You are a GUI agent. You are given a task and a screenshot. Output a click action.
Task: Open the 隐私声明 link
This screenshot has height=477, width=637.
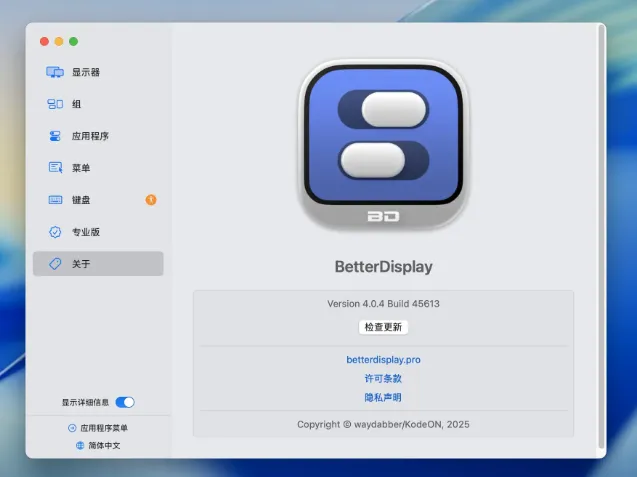pos(383,397)
